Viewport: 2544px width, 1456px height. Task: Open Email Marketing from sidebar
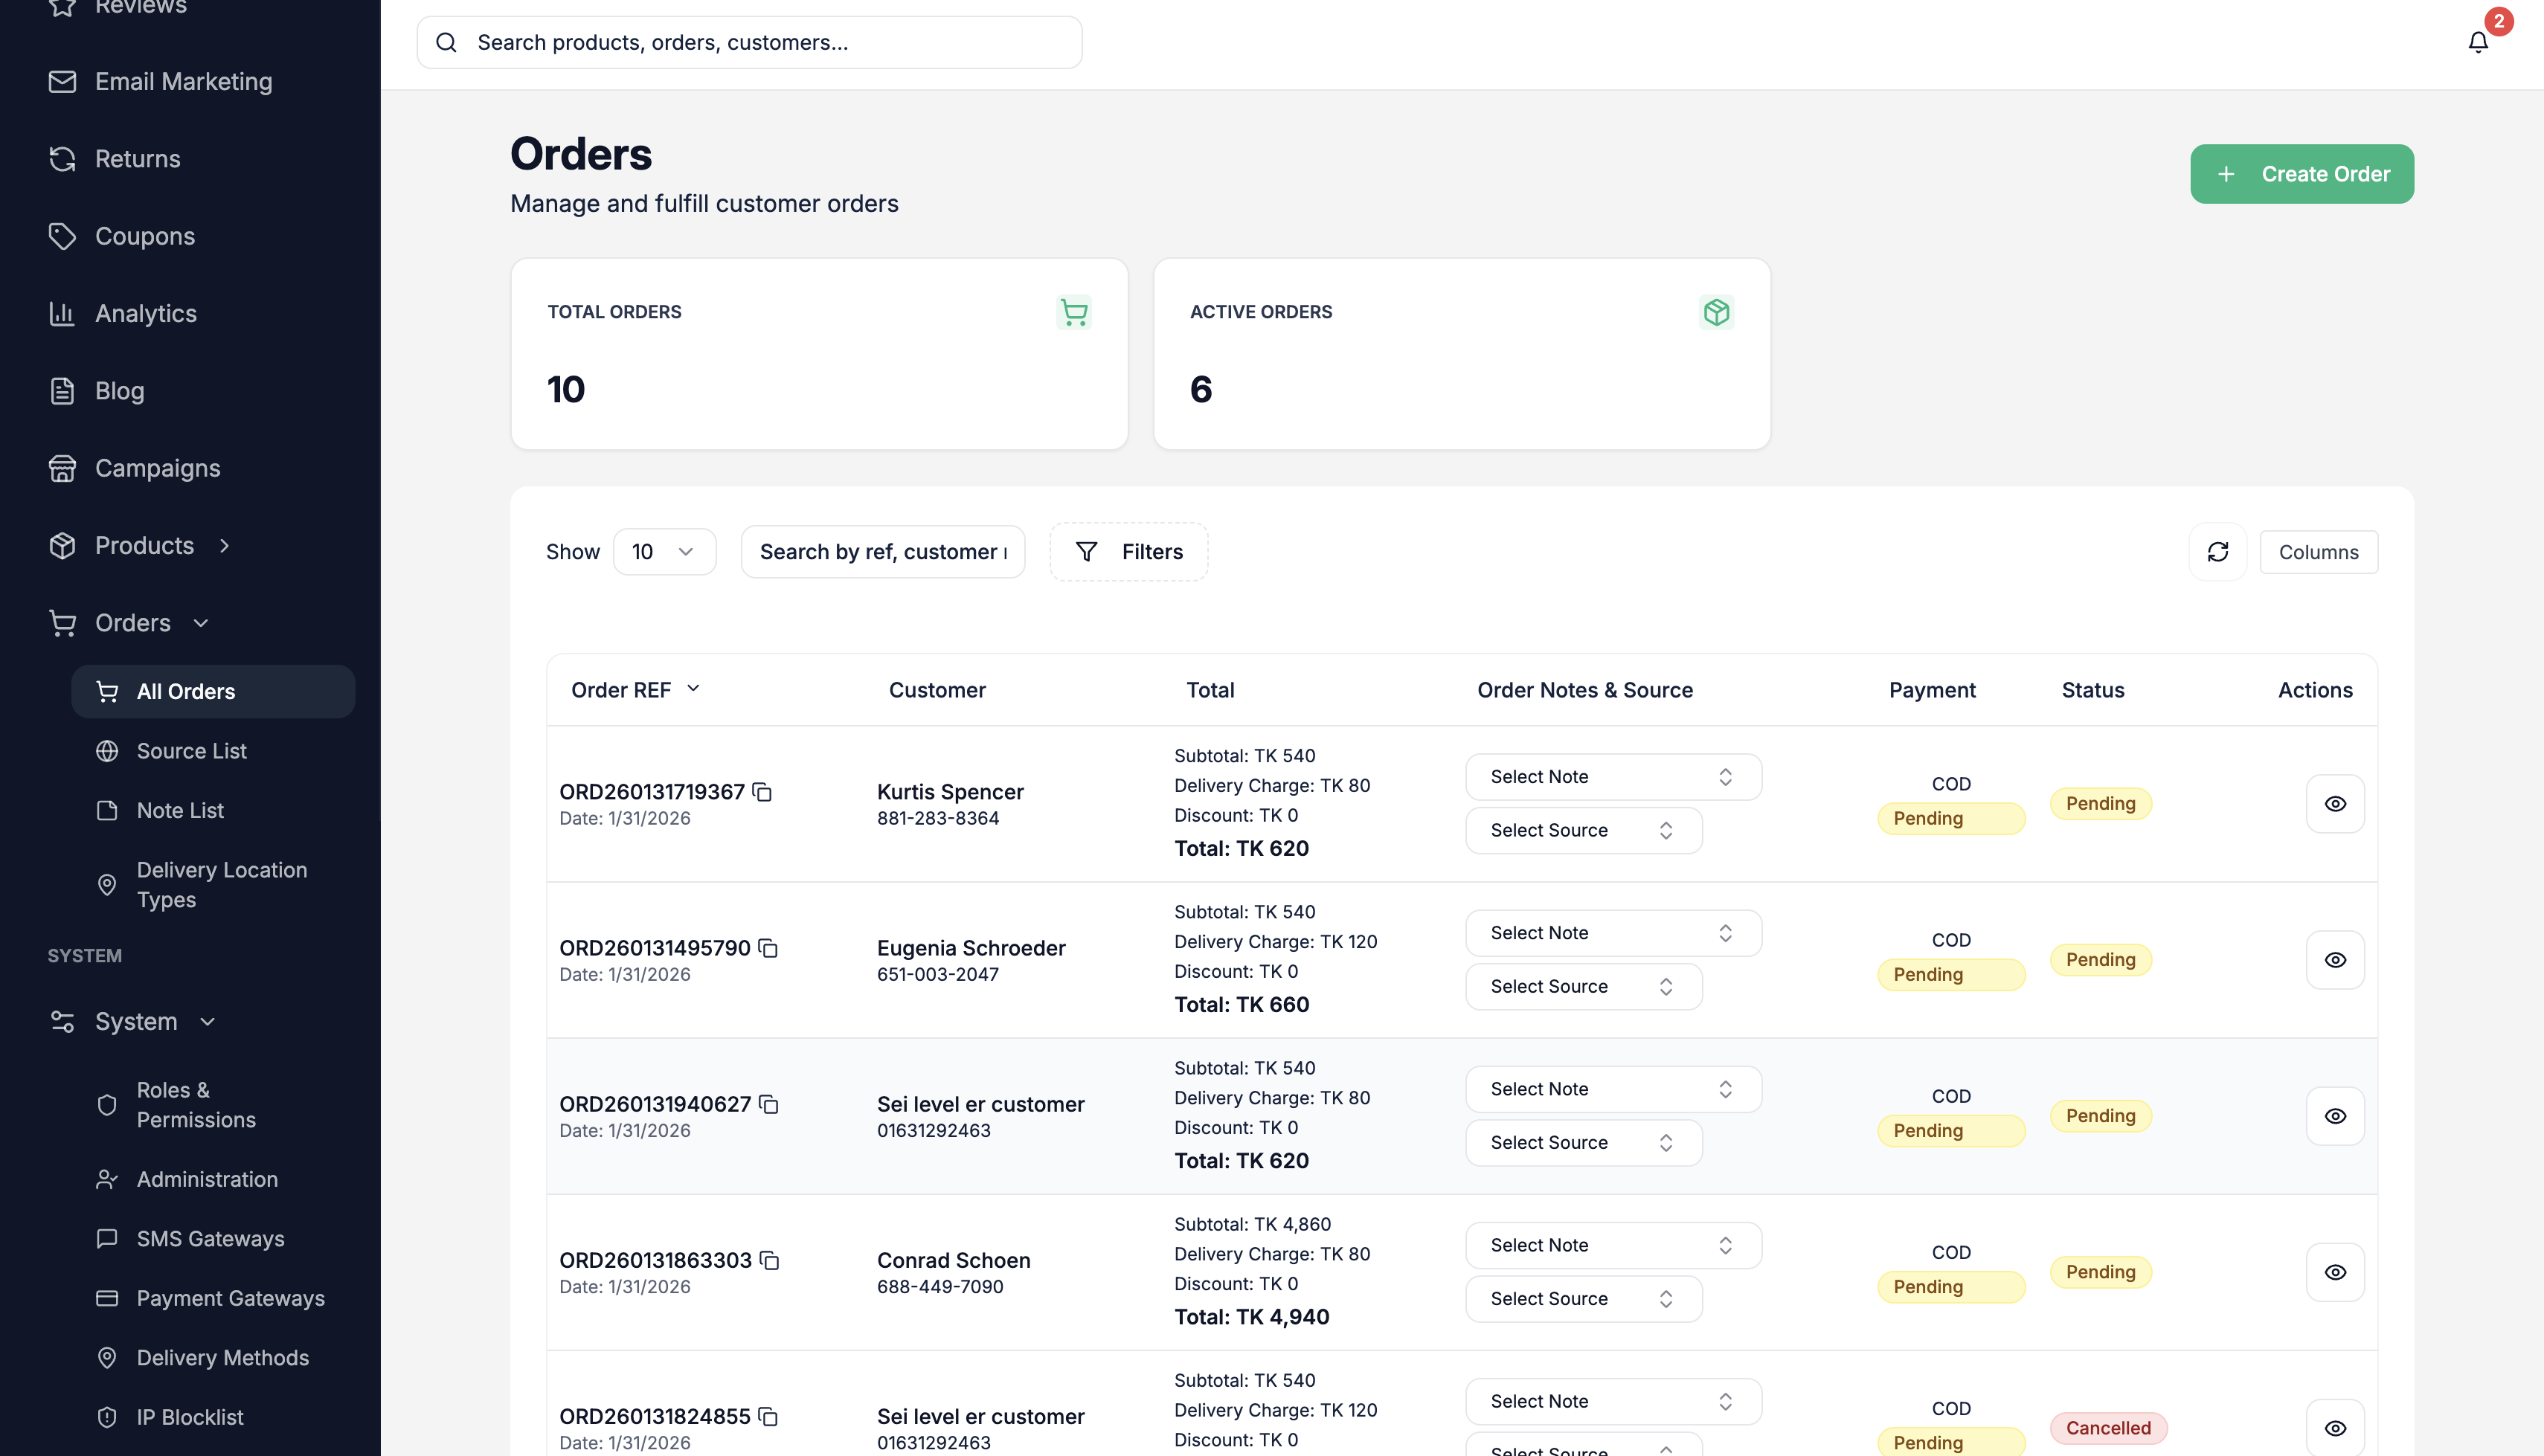[183, 81]
